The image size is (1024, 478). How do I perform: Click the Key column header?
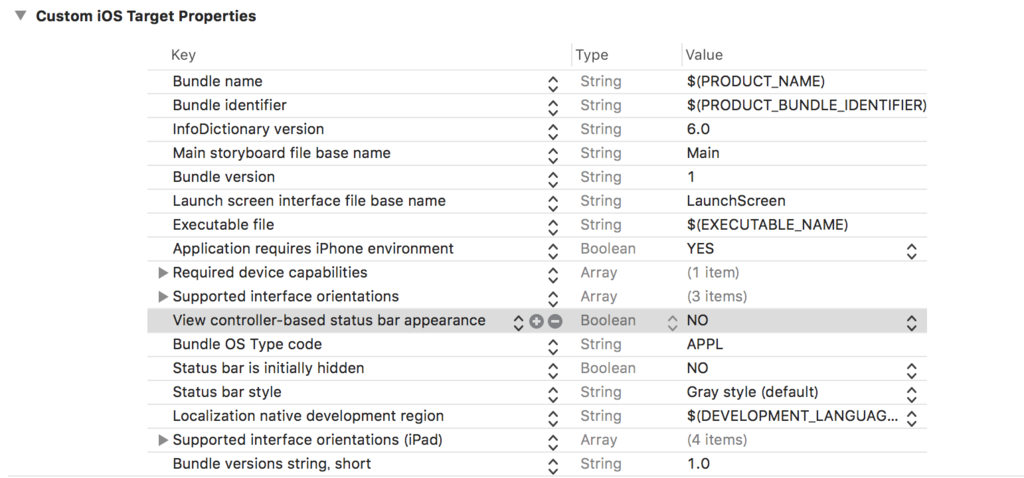183,55
